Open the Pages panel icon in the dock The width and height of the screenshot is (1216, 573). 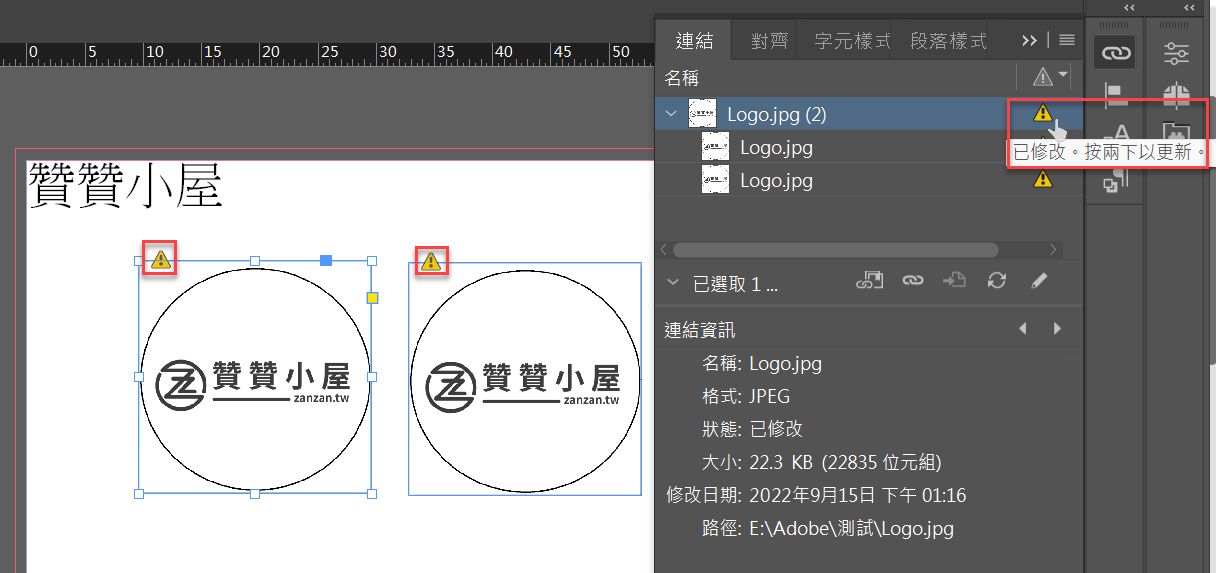(1176, 94)
